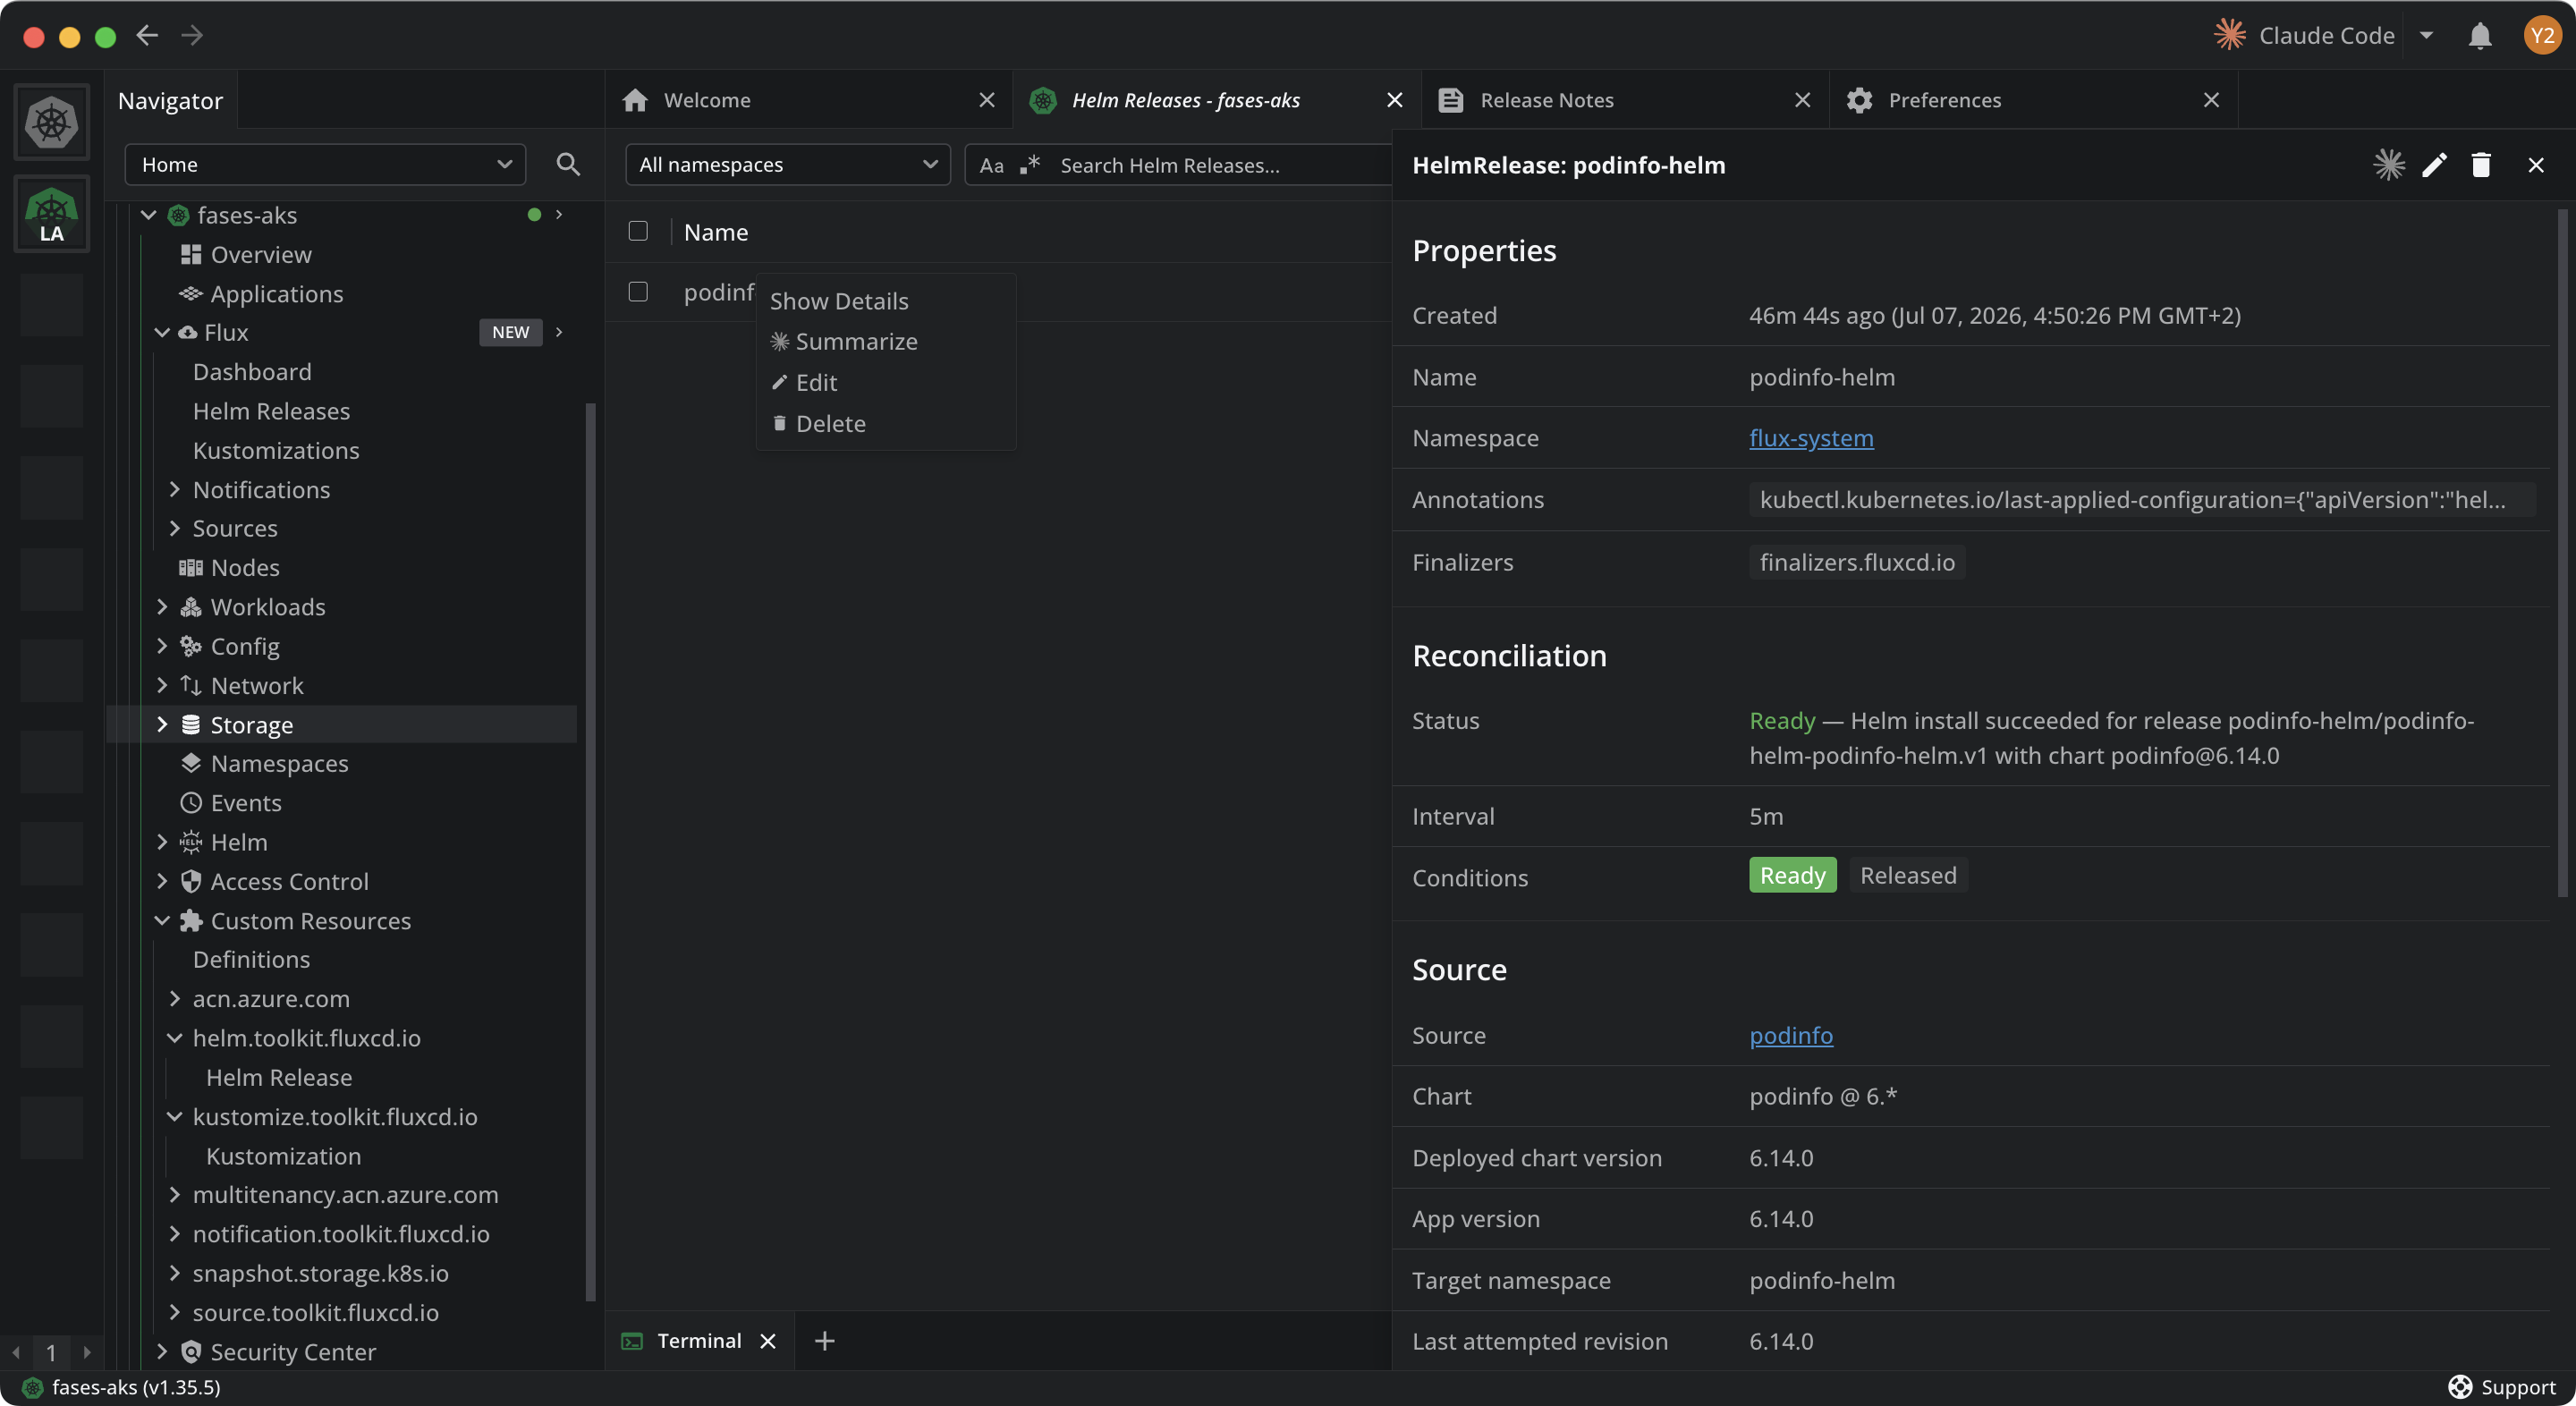Click the Events clock icon
The image size is (2576, 1406).
(190, 803)
